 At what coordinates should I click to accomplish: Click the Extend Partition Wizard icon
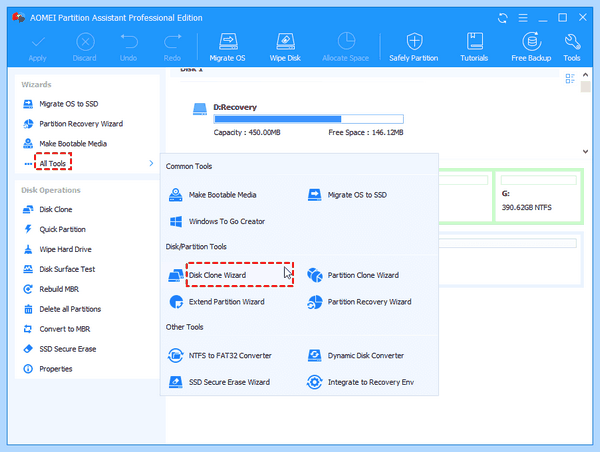pos(176,302)
